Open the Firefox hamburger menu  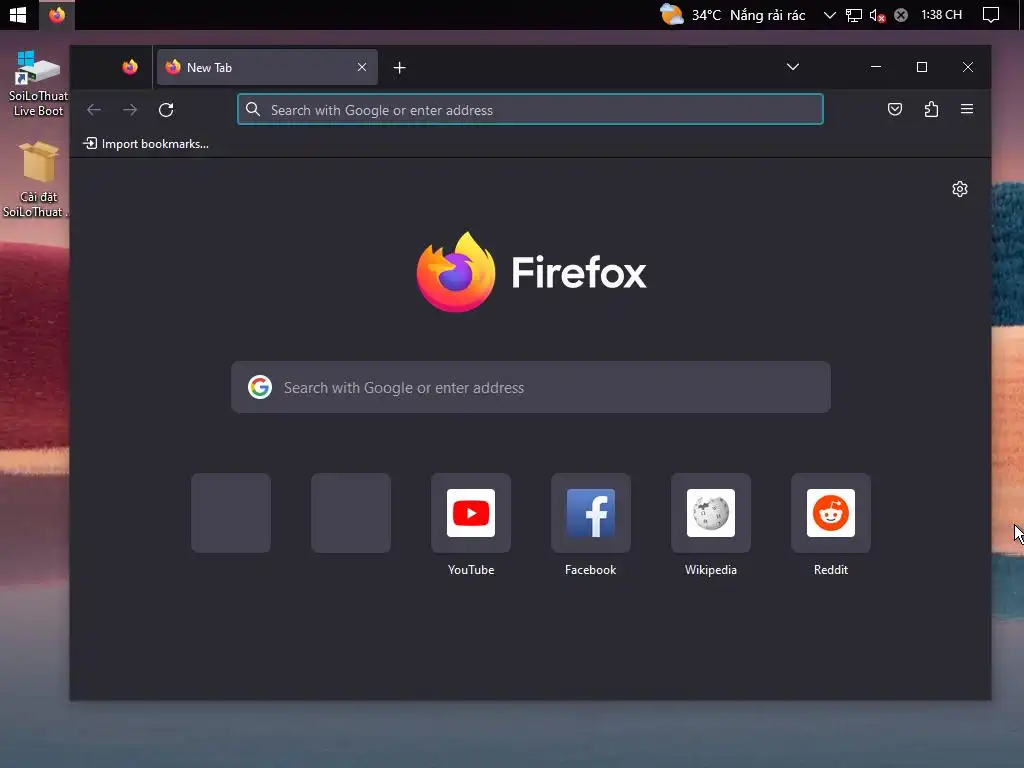click(967, 109)
